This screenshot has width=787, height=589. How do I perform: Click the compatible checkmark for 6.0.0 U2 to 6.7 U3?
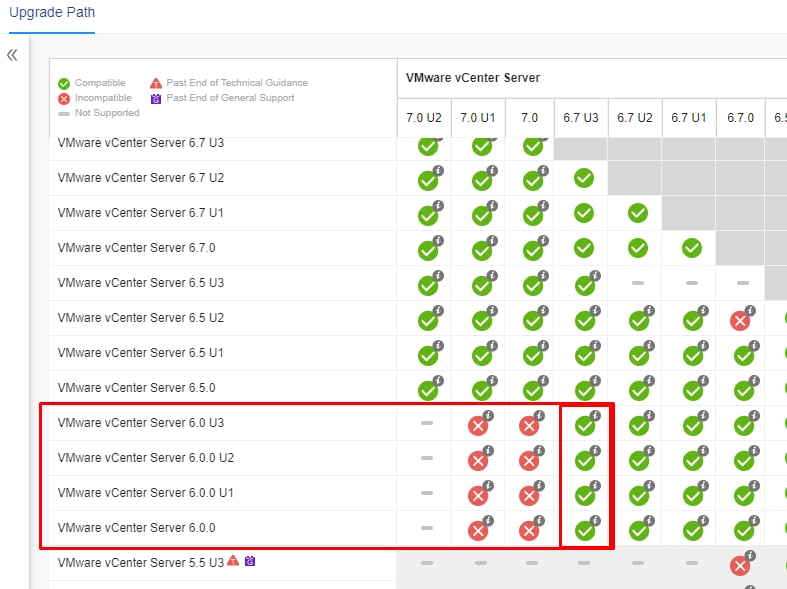tap(585, 461)
